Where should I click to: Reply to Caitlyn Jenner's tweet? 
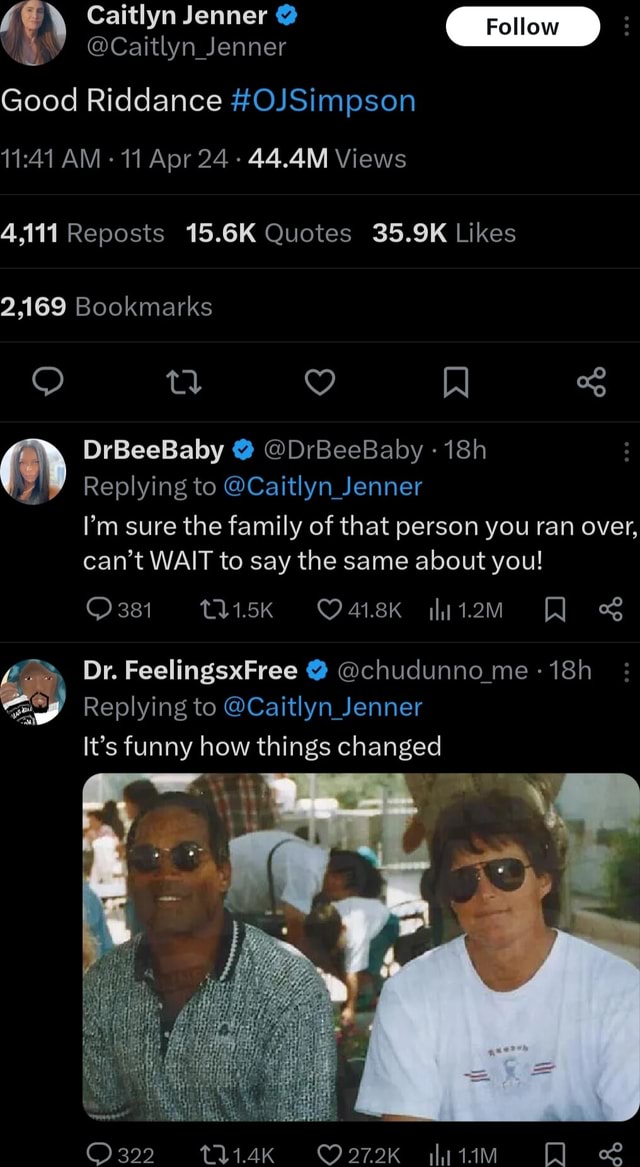(x=48, y=381)
